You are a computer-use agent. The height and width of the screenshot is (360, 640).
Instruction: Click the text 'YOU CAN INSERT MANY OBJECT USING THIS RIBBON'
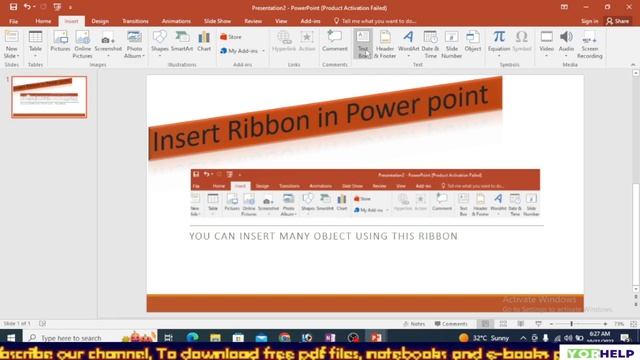323,236
